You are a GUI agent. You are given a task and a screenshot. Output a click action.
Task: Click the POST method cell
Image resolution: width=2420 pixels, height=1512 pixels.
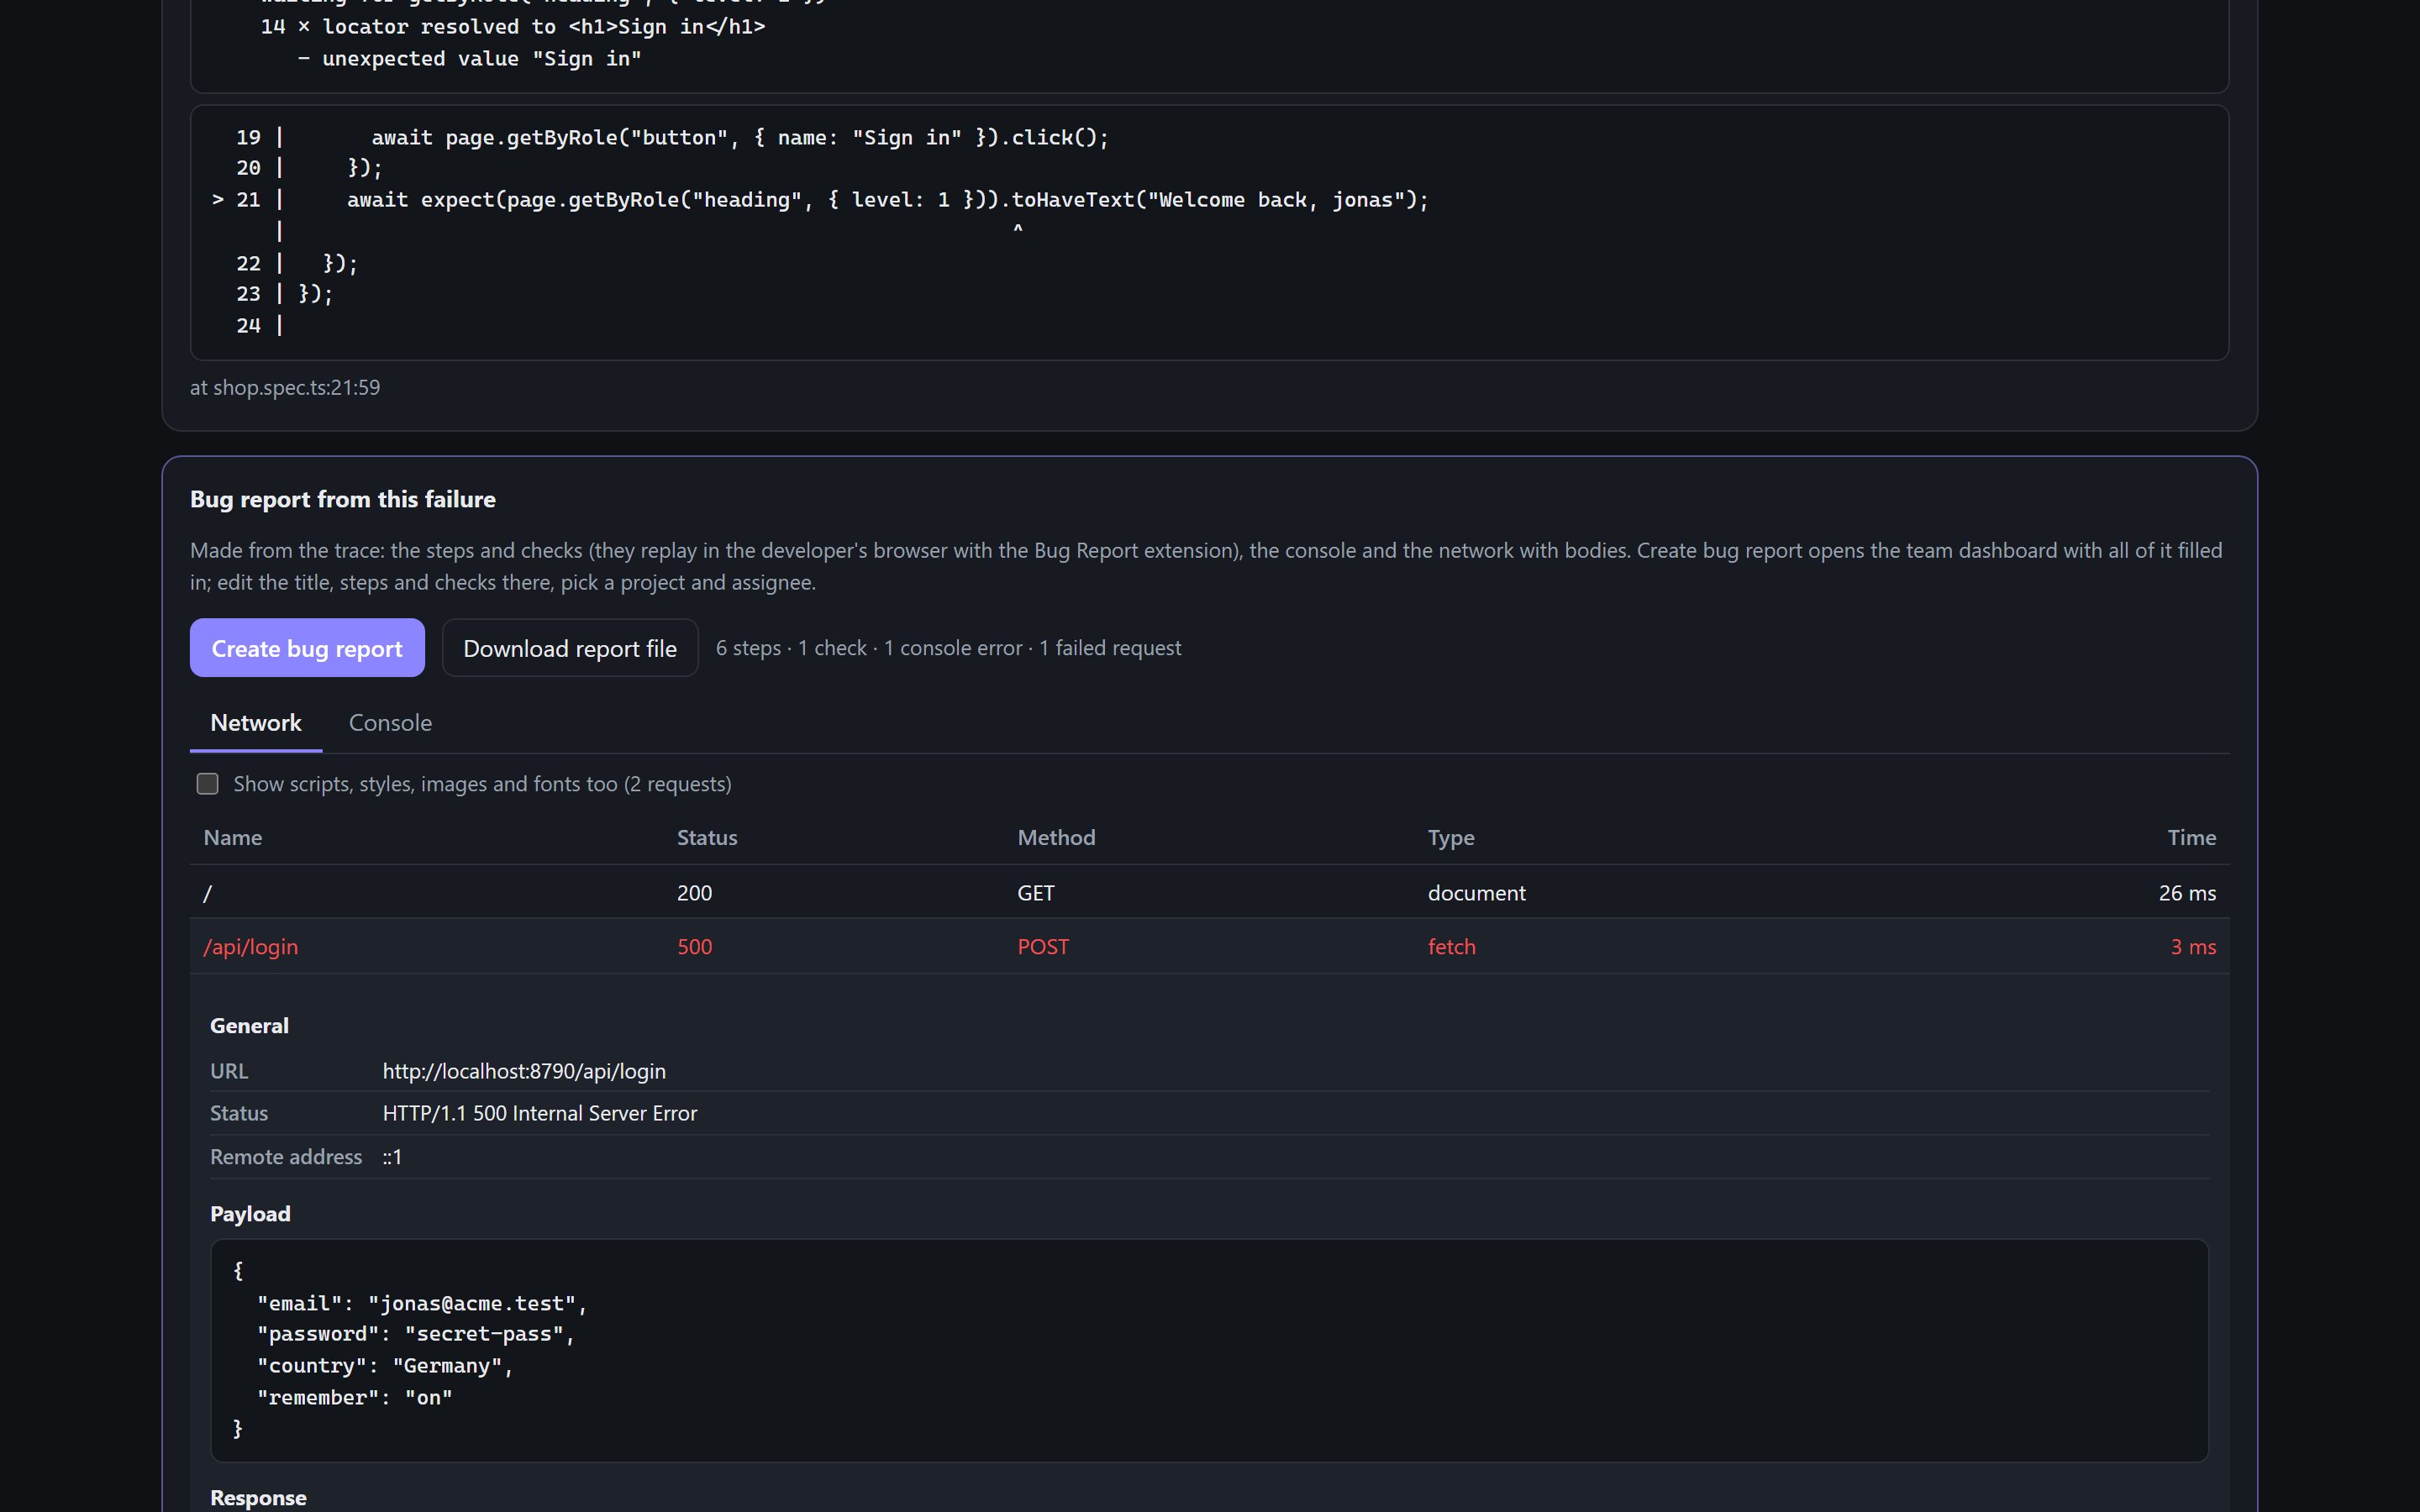[x=1043, y=947]
